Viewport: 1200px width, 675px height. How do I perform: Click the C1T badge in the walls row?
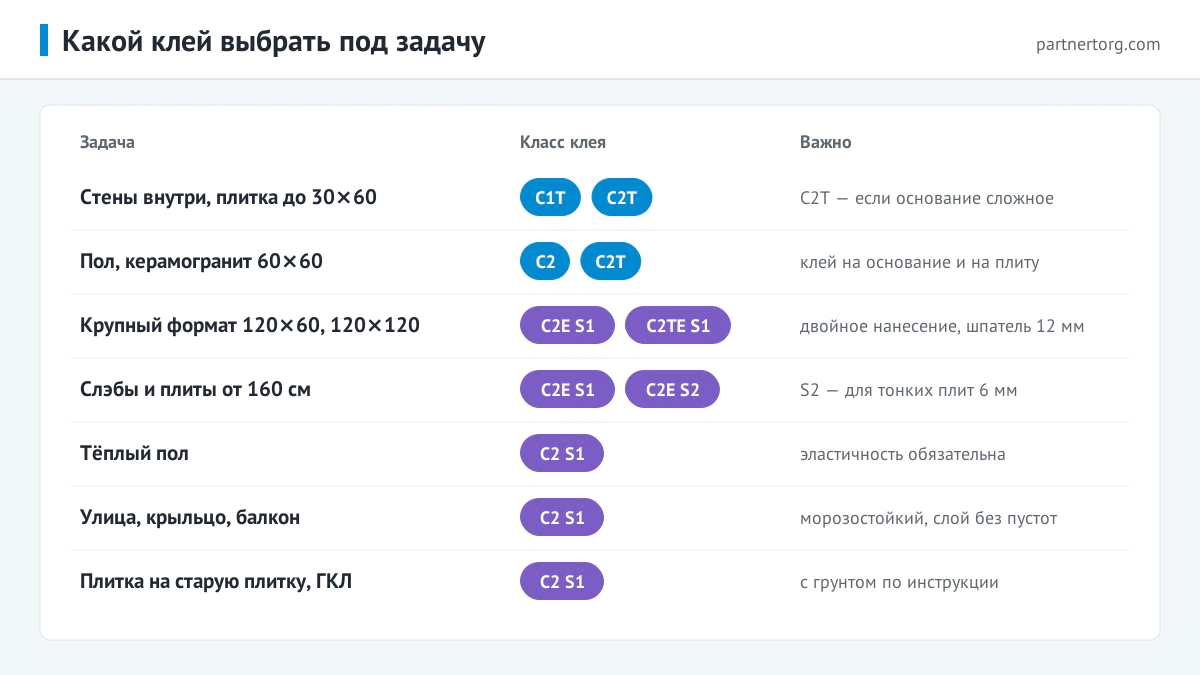point(550,198)
